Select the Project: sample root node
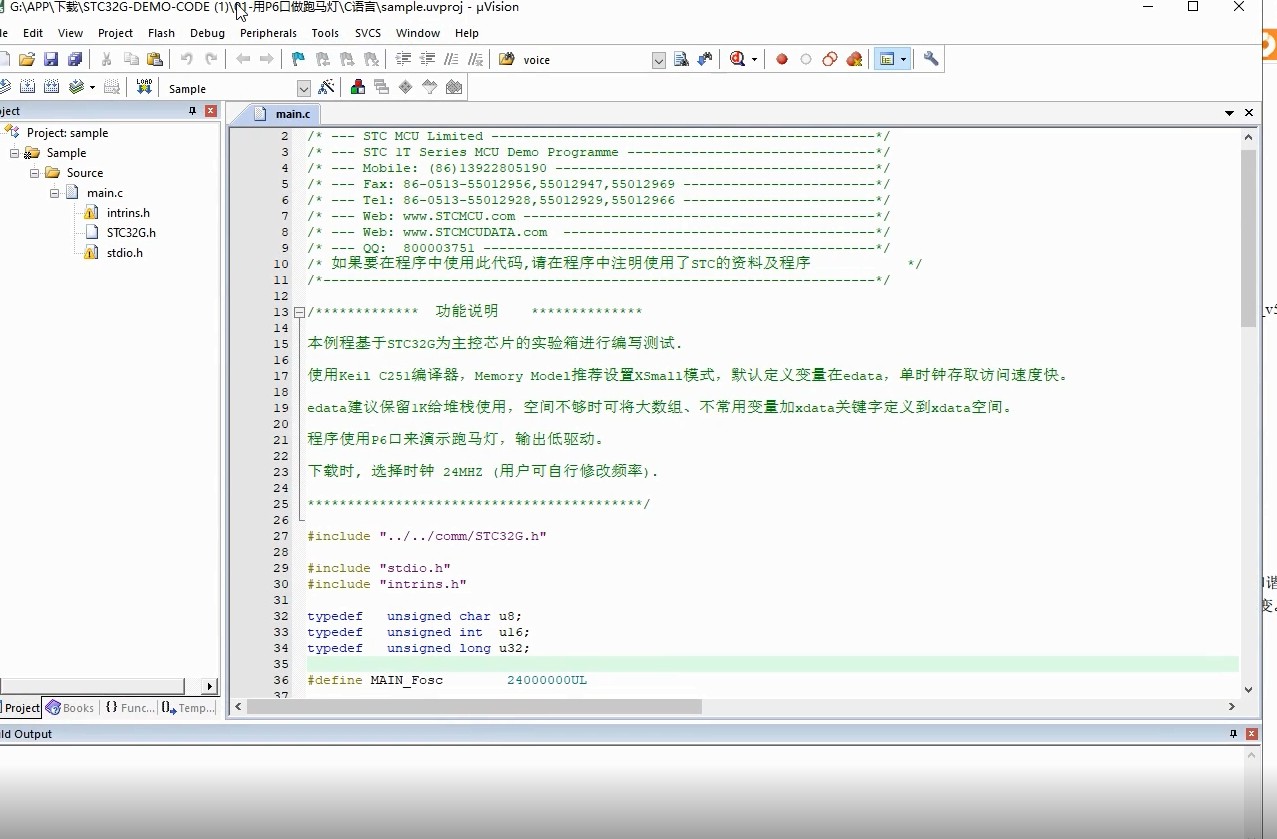The height and width of the screenshot is (839, 1277). coord(67,133)
